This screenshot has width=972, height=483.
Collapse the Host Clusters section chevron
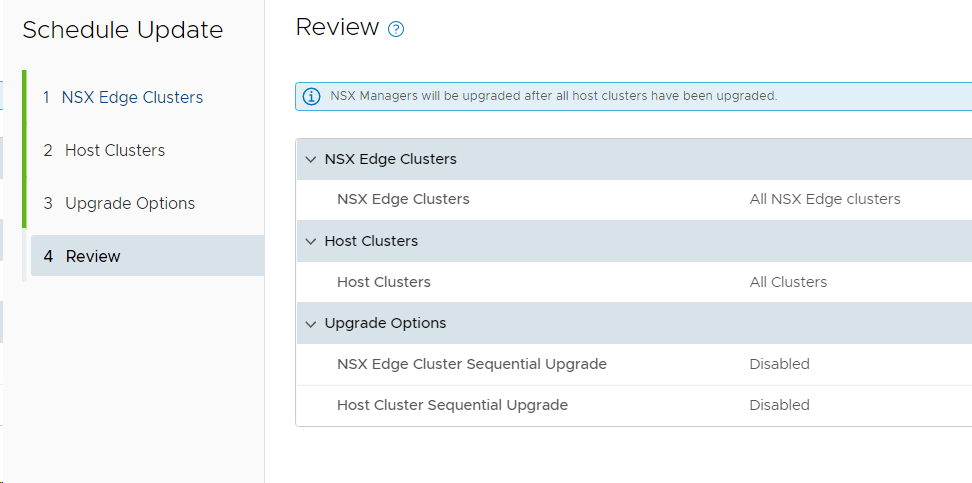311,241
